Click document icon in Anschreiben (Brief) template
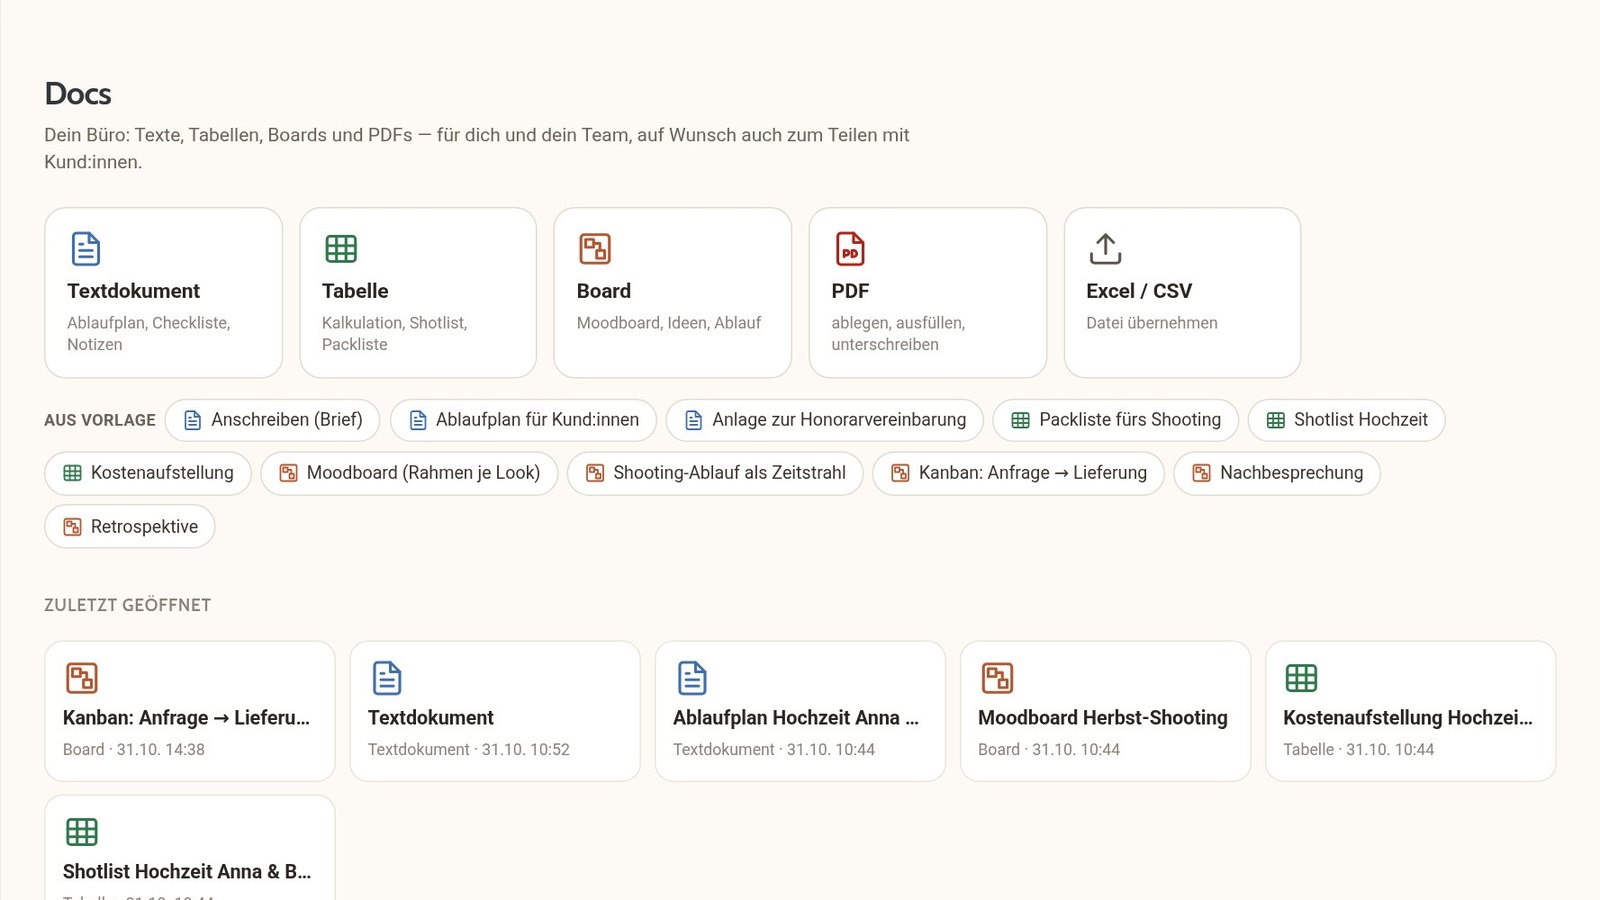The height and width of the screenshot is (900, 1600). tap(193, 420)
